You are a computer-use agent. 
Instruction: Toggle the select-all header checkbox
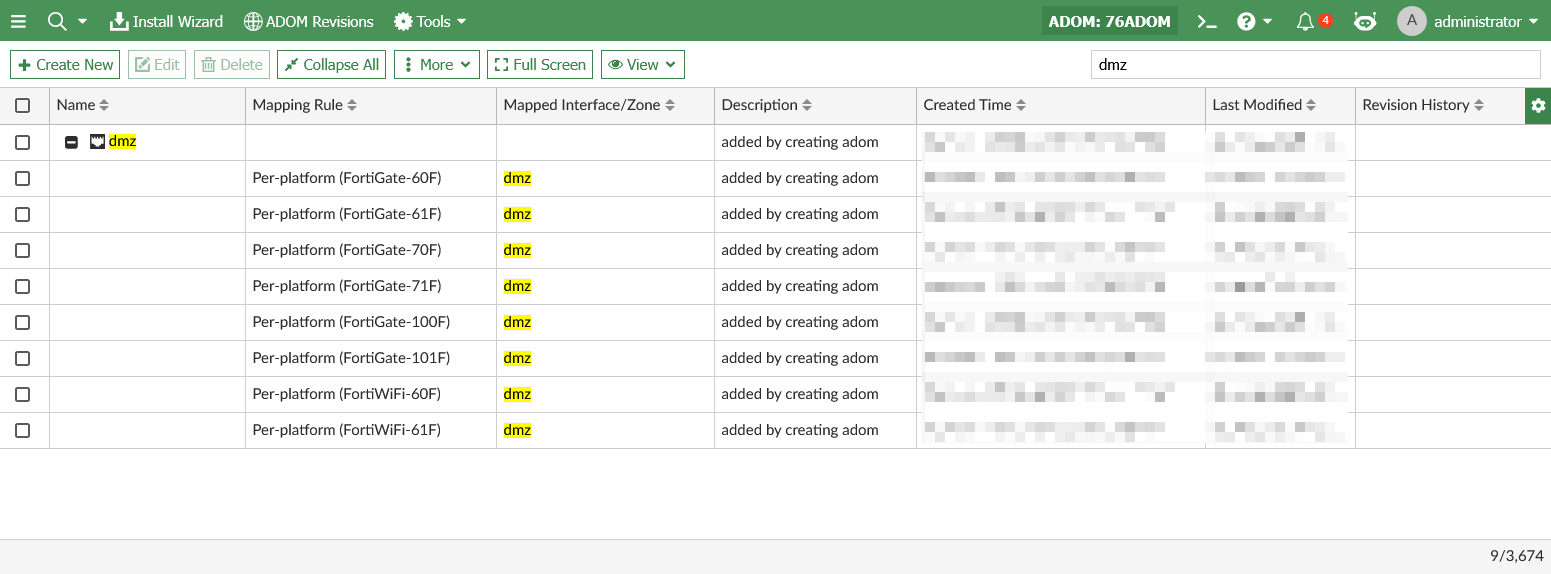[23, 105]
